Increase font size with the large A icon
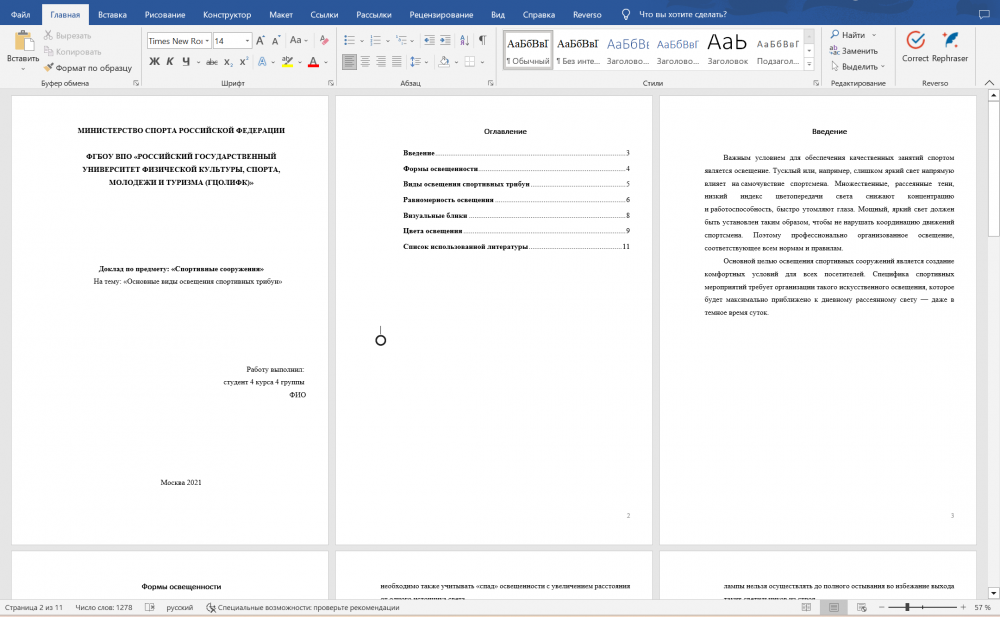This screenshot has height=617, width=1000. (260, 41)
